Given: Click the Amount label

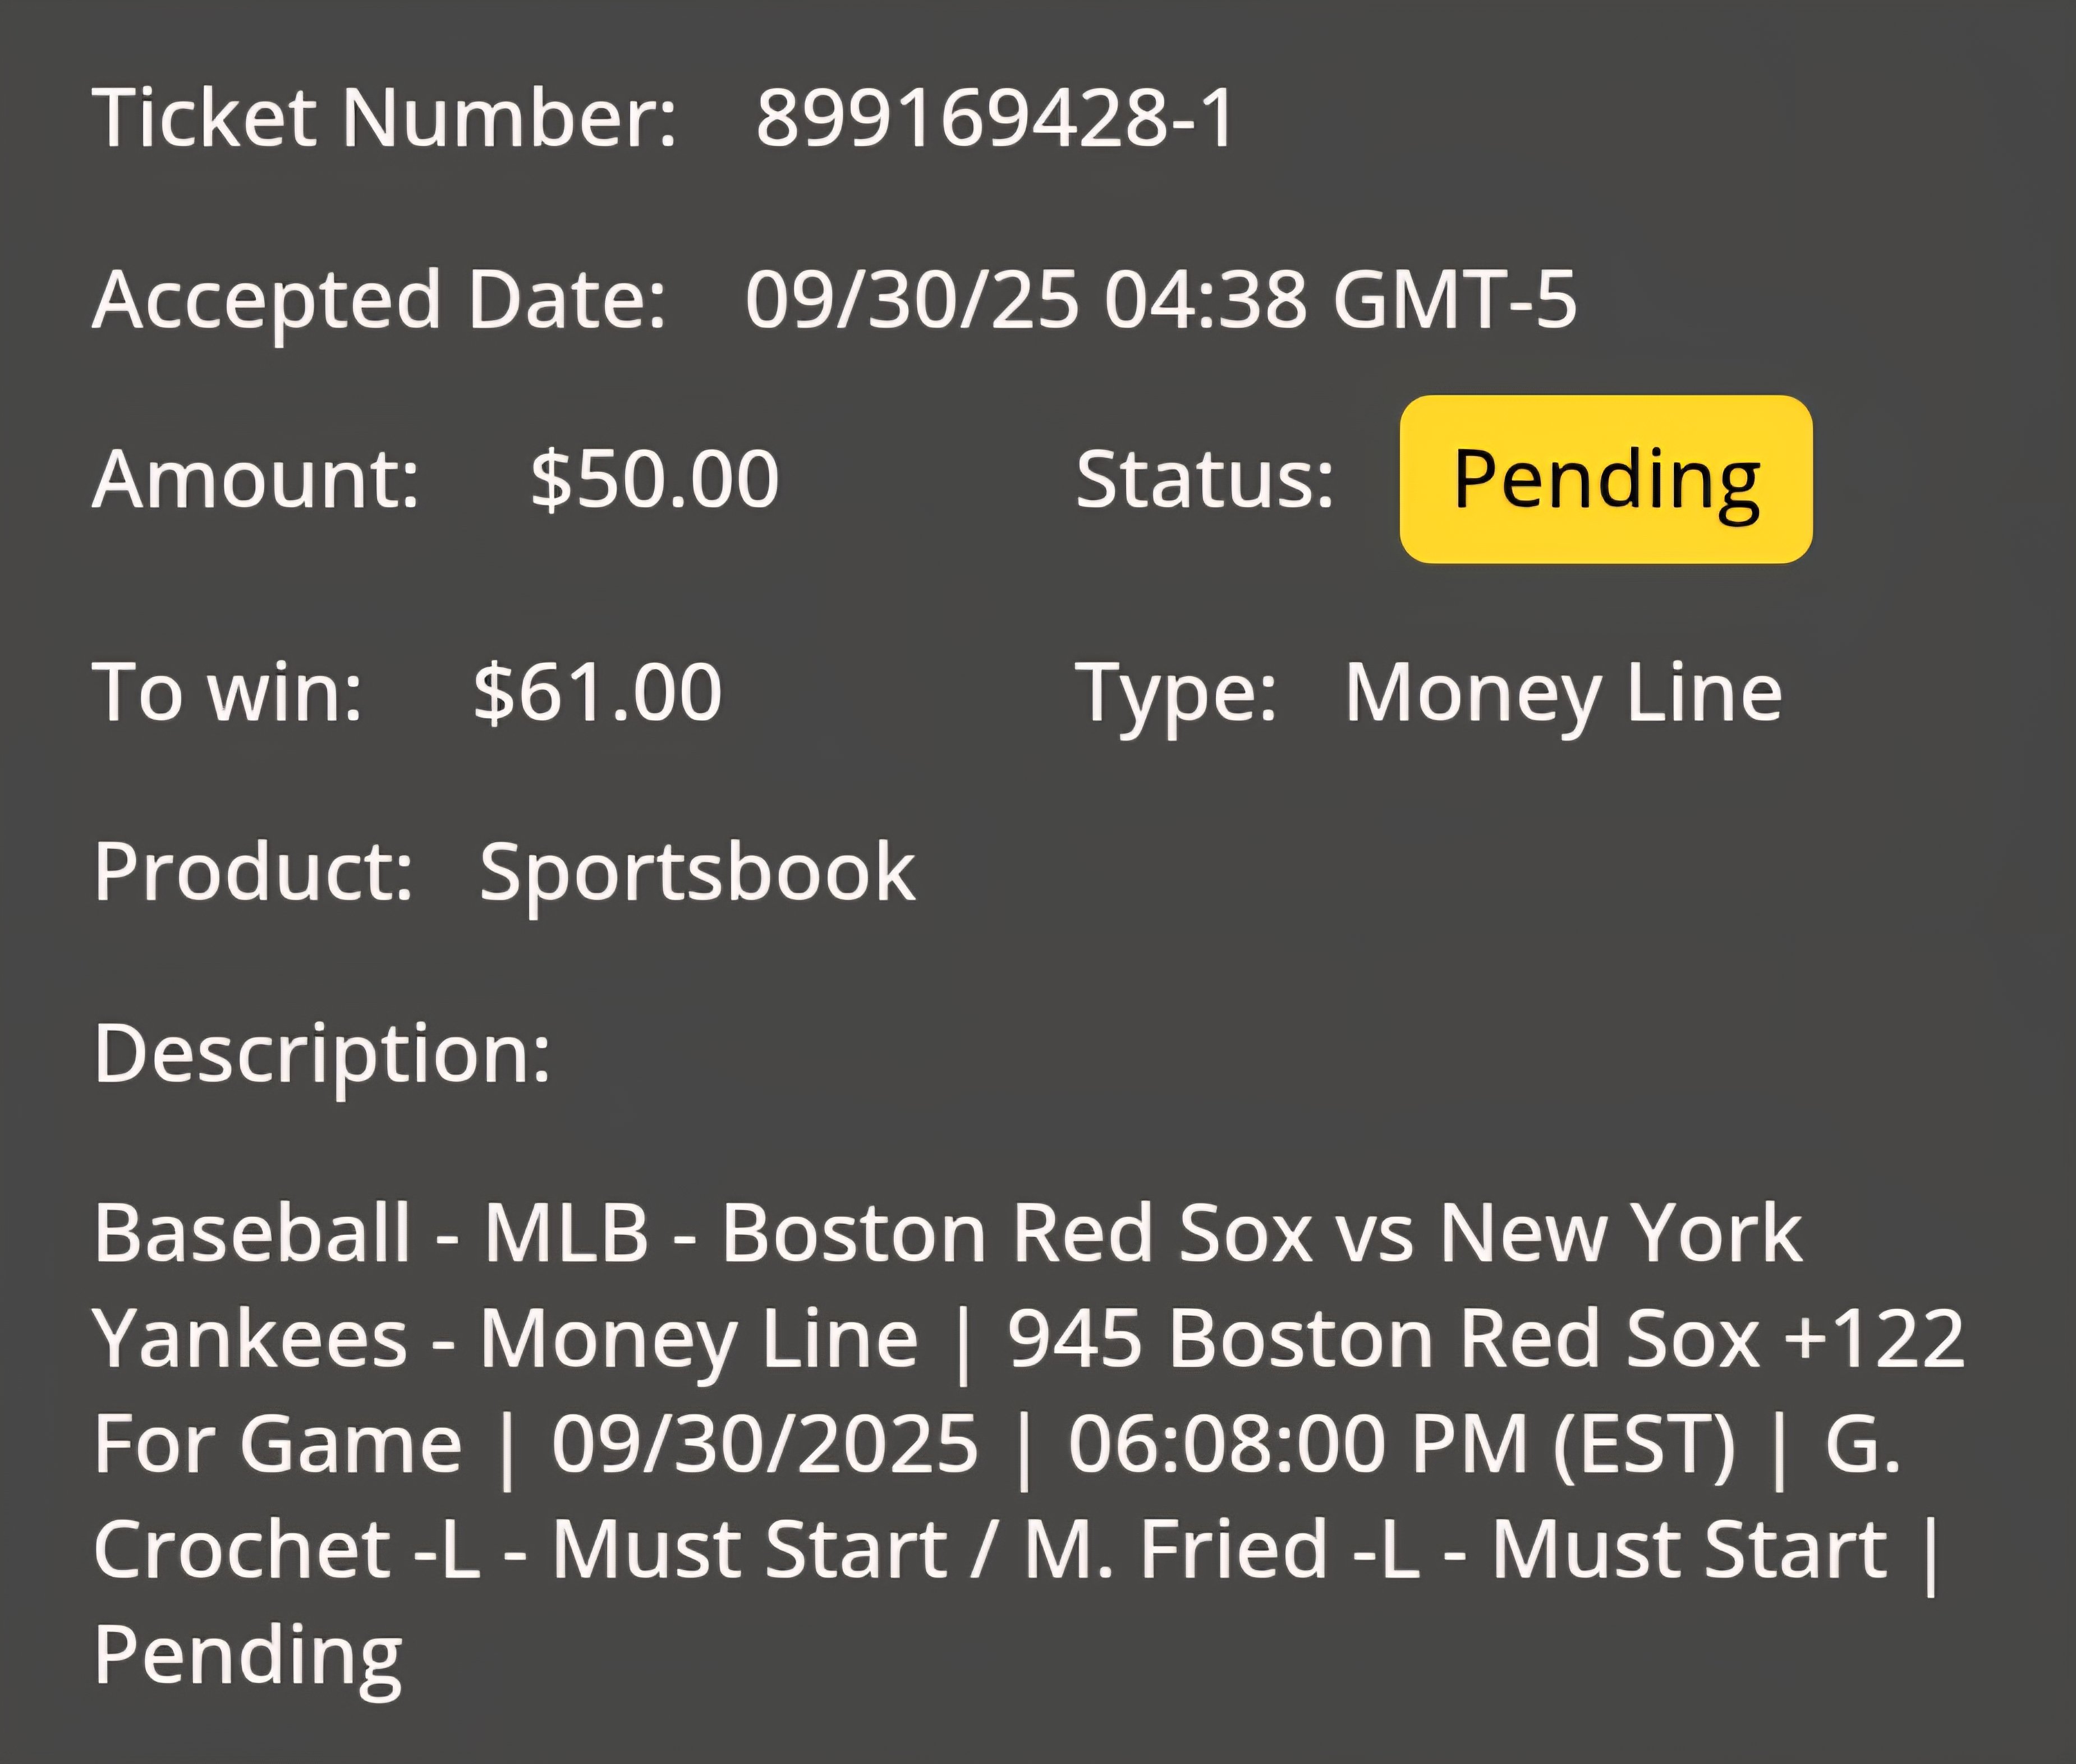Looking at the screenshot, I should (x=256, y=479).
